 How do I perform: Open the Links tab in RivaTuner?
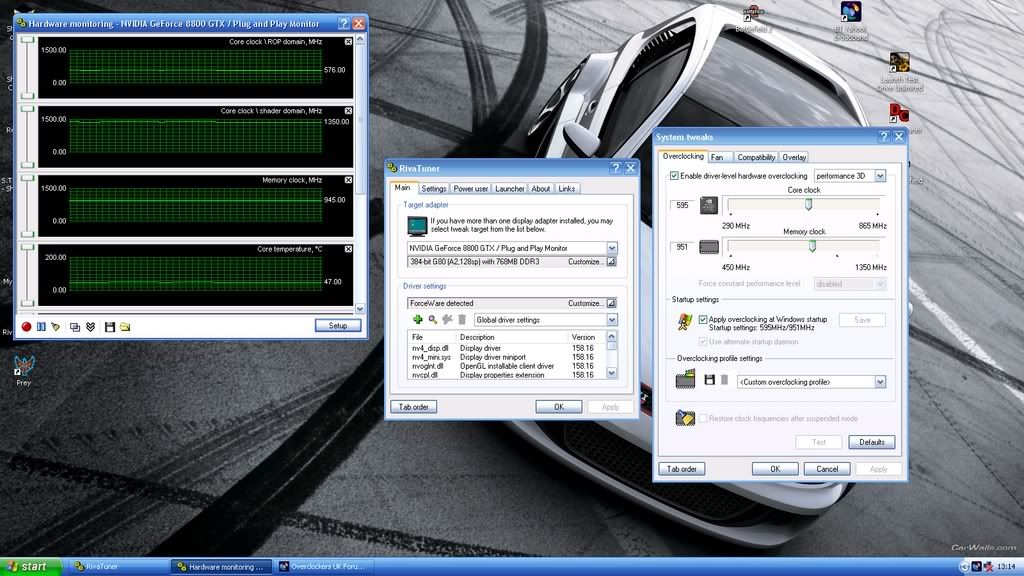click(567, 189)
